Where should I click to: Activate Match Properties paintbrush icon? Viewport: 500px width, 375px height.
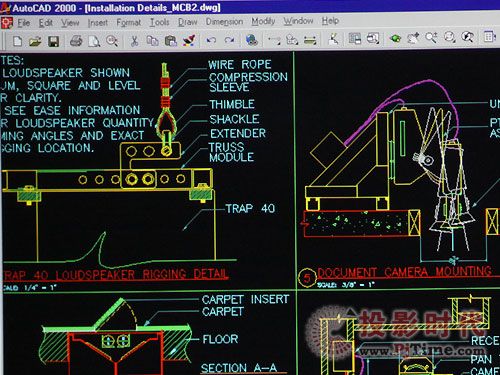pyautogui.click(x=189, y=41)
